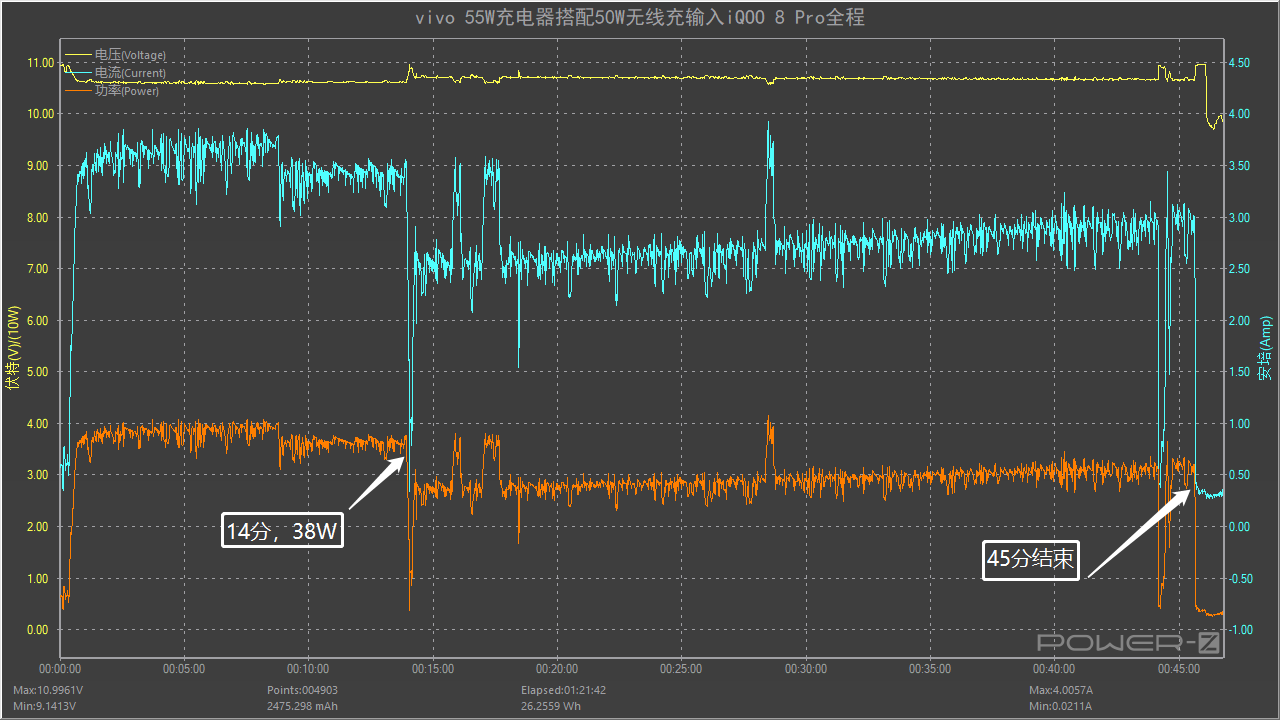Toggle the 功率(Power) legend entry
The height and width of the screenshot is (720, 1280).
(126, 91)
